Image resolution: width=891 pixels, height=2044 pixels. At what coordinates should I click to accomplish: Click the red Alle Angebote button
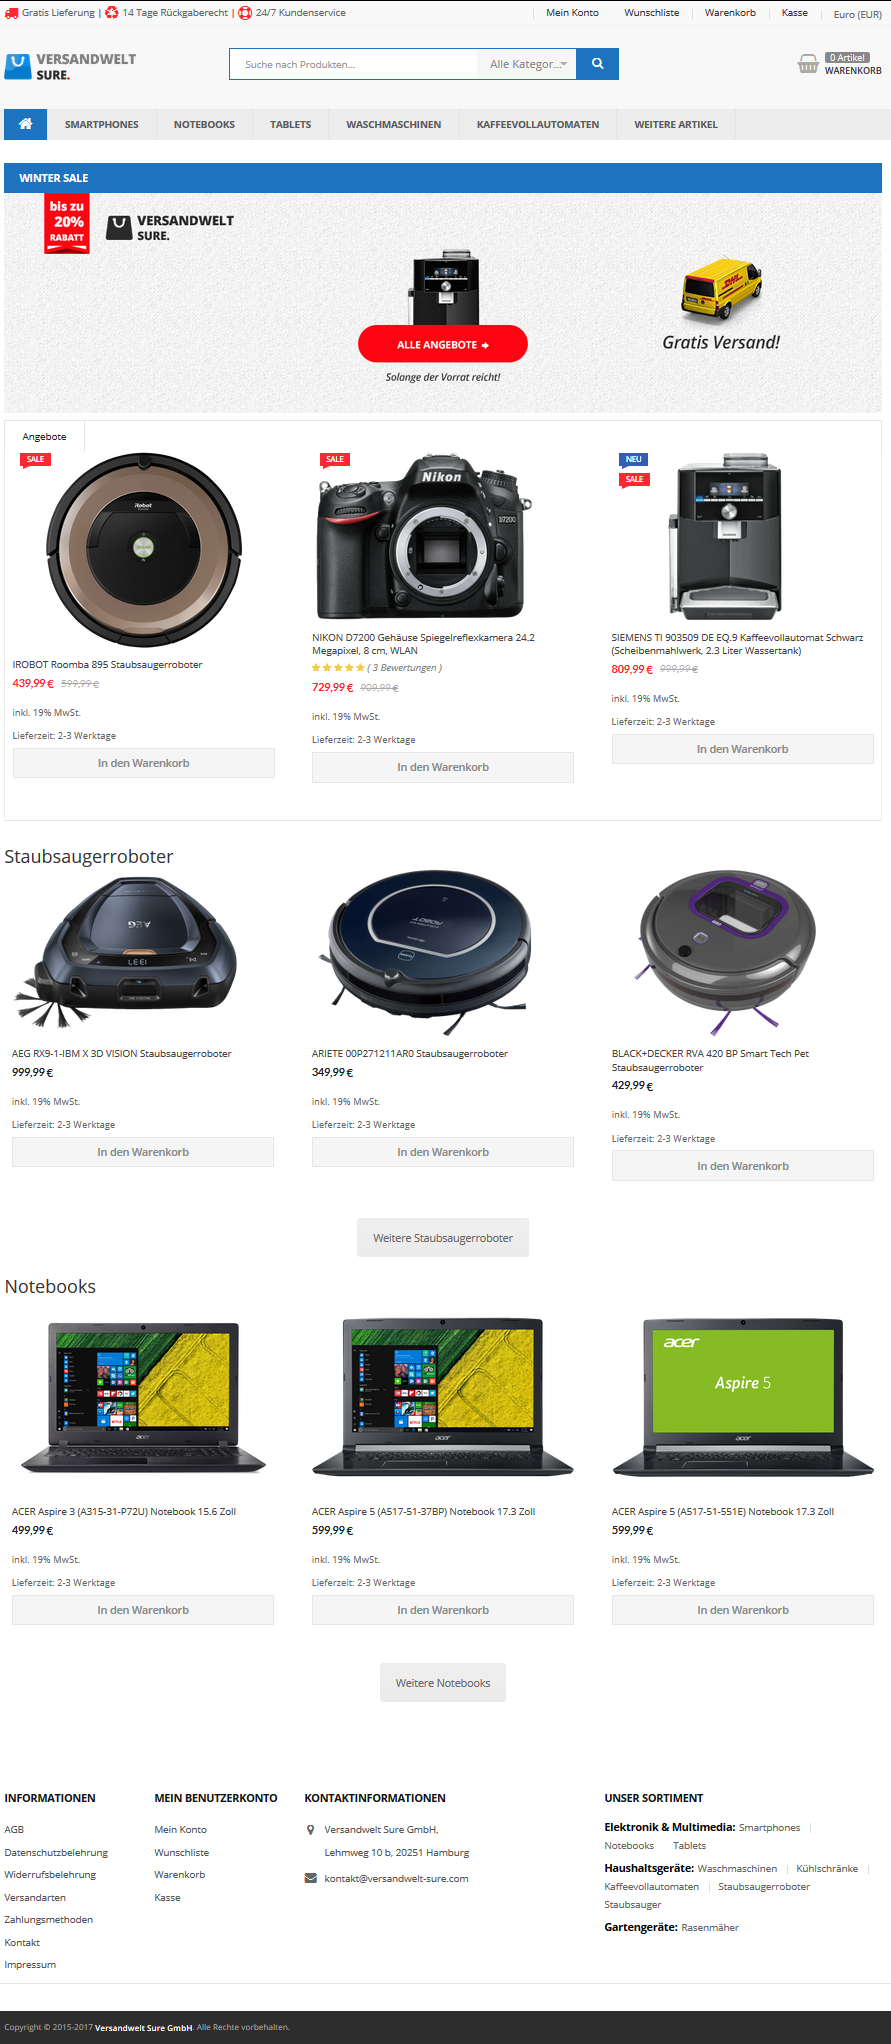[443, 345]
